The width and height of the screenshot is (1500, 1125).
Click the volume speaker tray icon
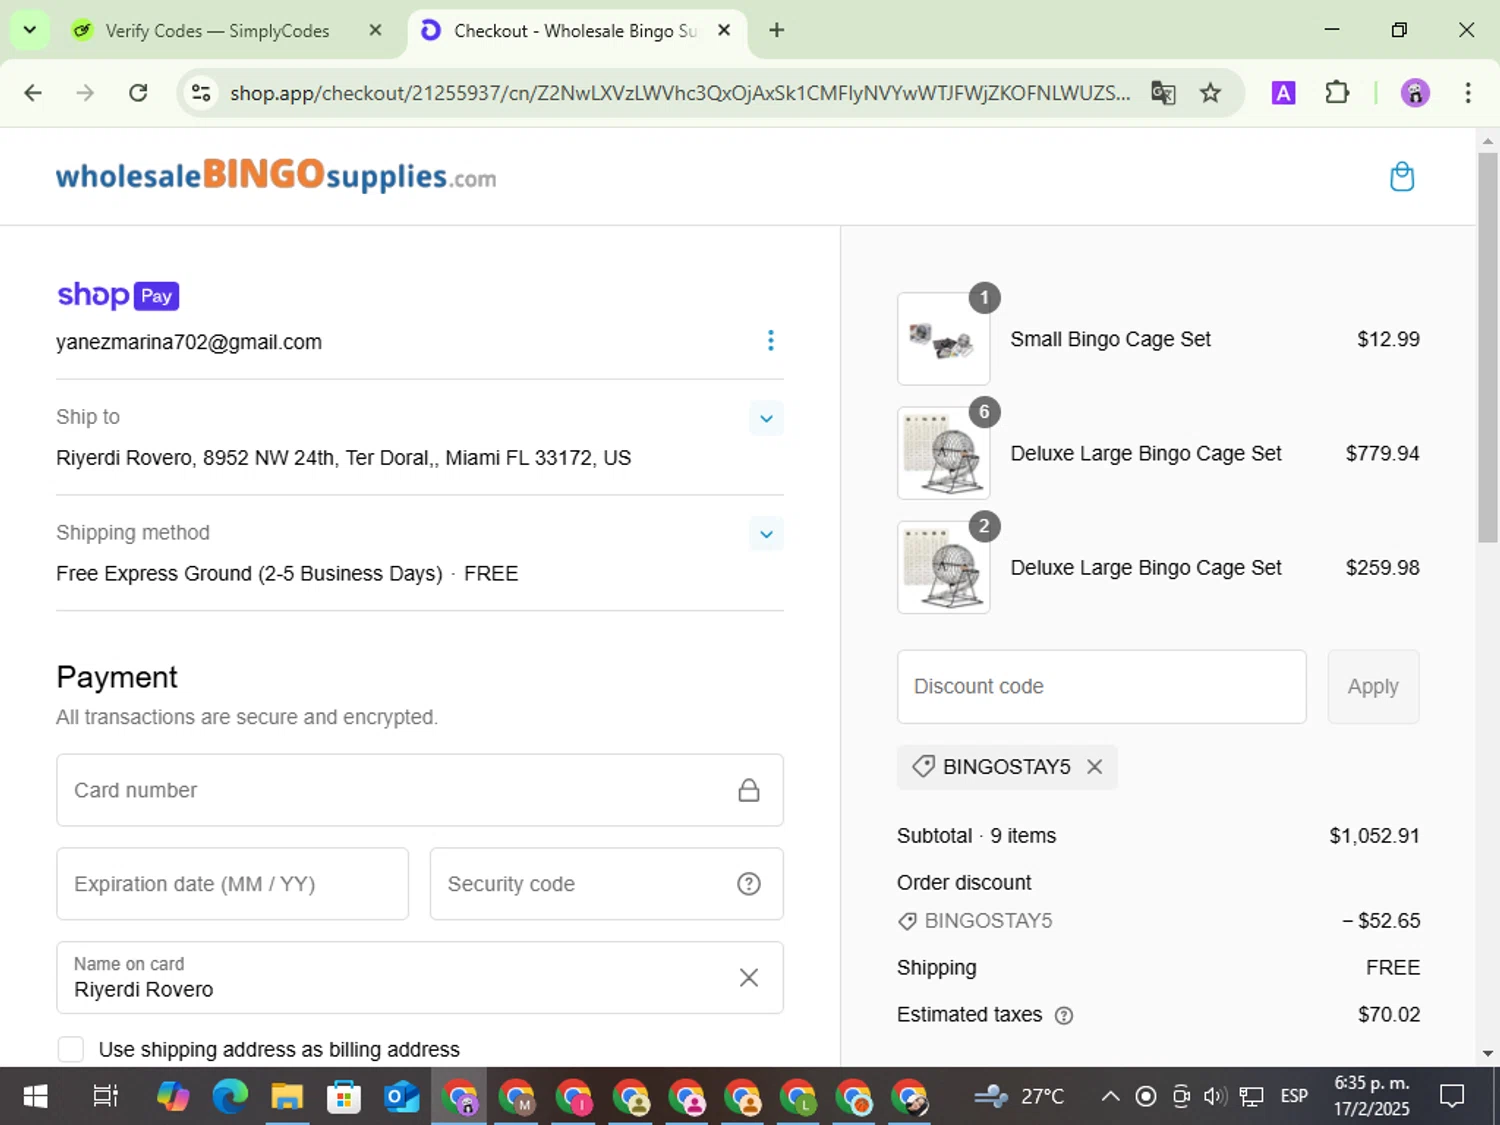click(x=1215, y=1097)
